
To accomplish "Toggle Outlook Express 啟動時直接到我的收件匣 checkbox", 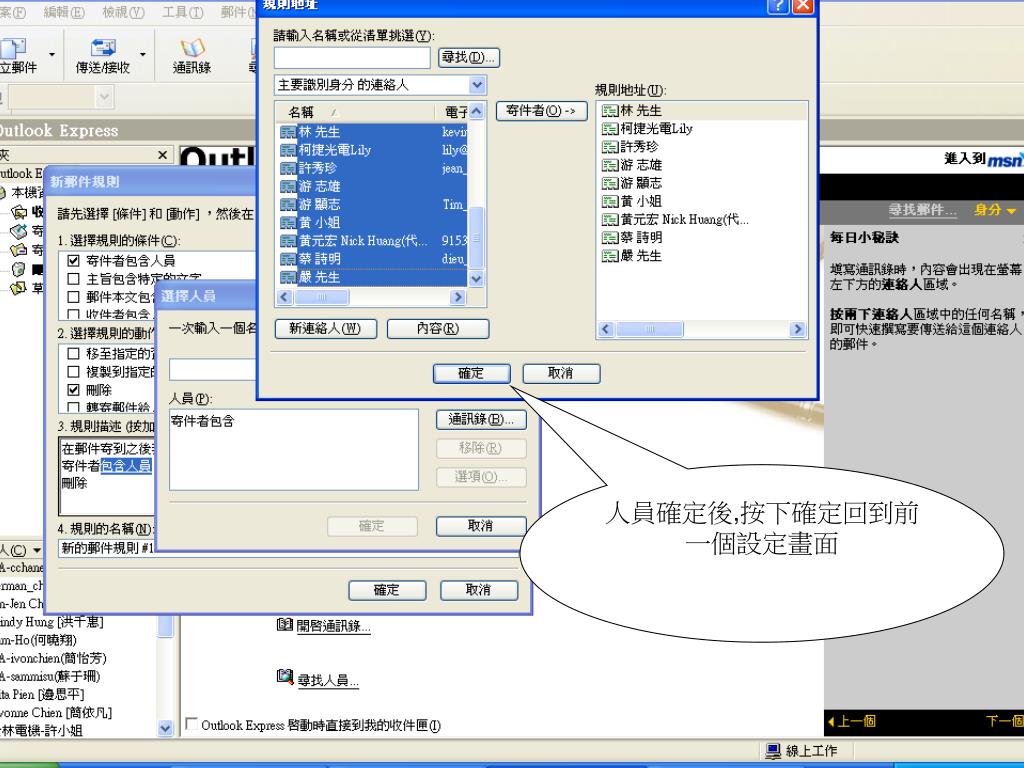I will coord(191,724).
